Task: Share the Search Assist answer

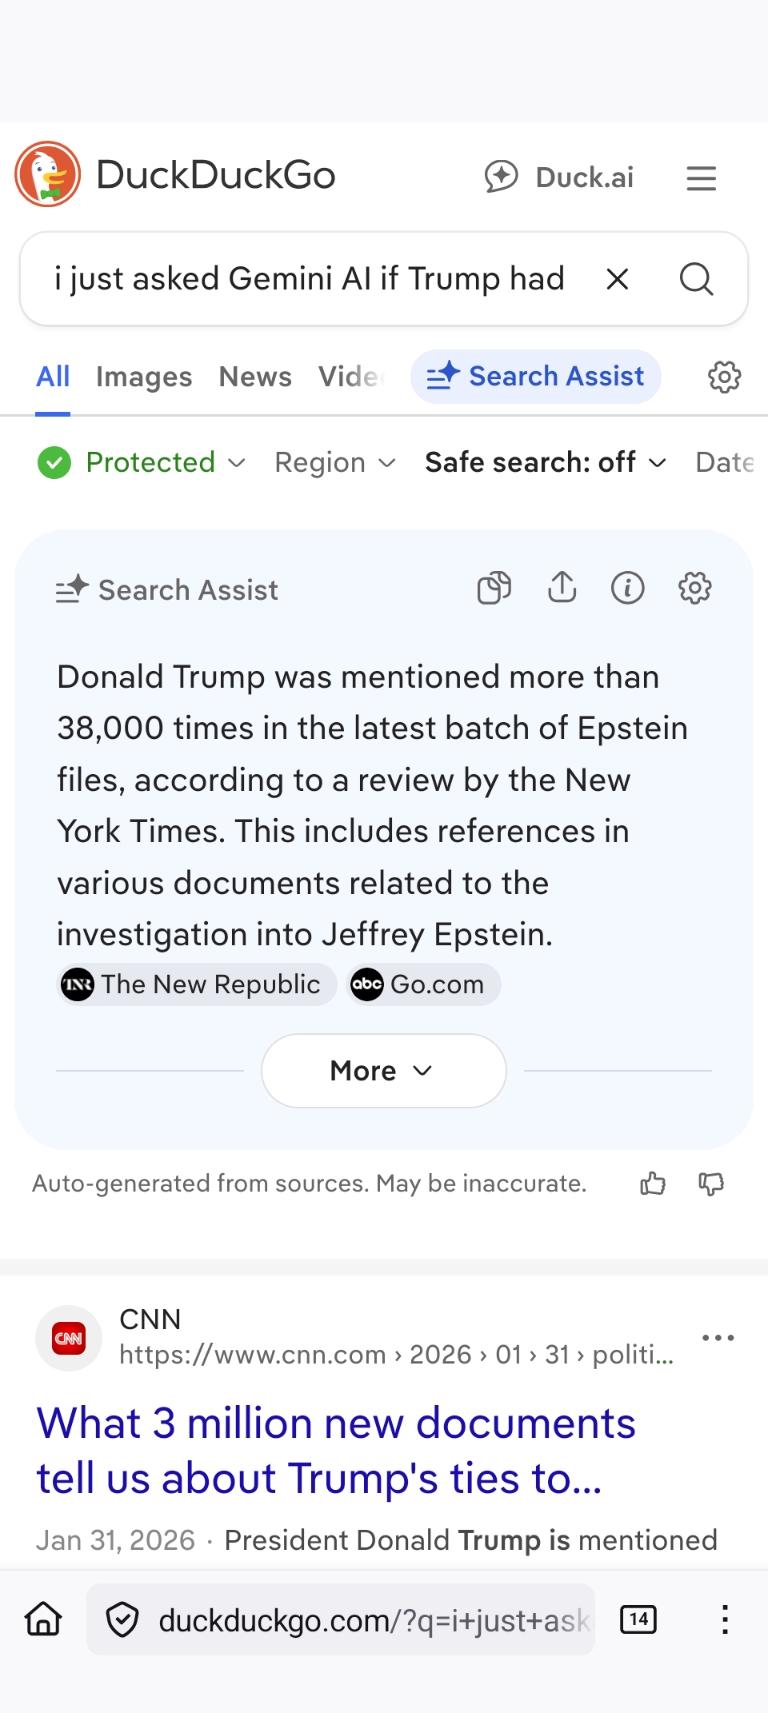Action: click(x=562, y=588)
